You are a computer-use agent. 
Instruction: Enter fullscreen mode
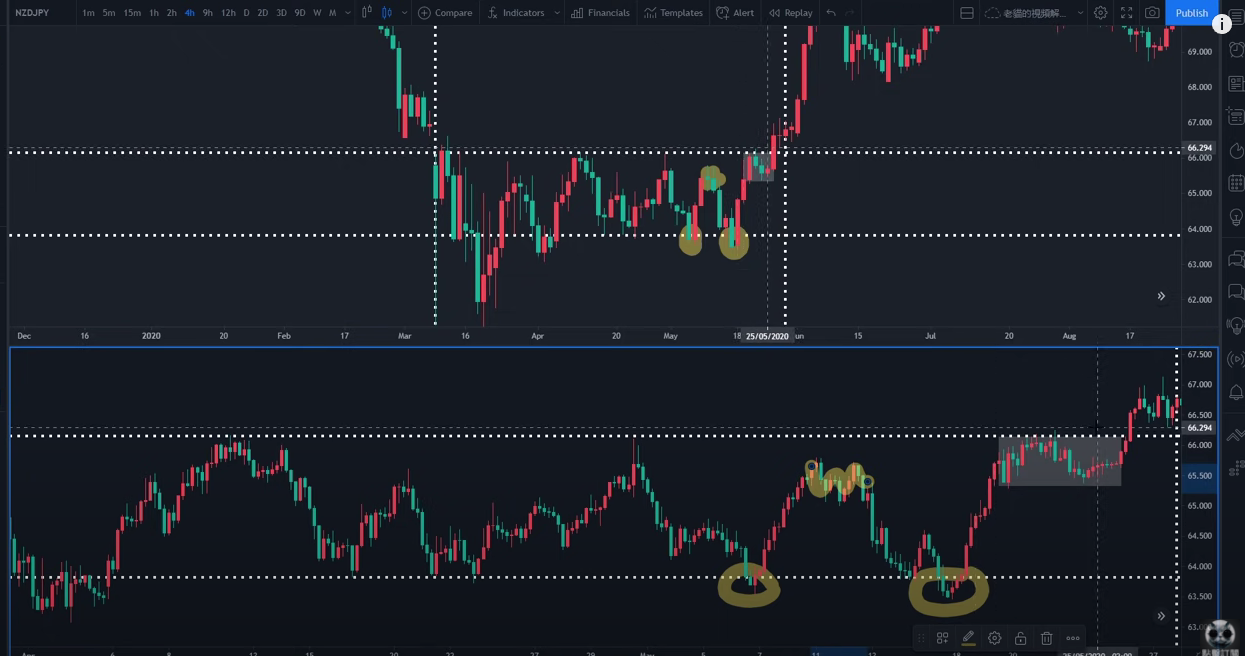(x=1126, y=13)
